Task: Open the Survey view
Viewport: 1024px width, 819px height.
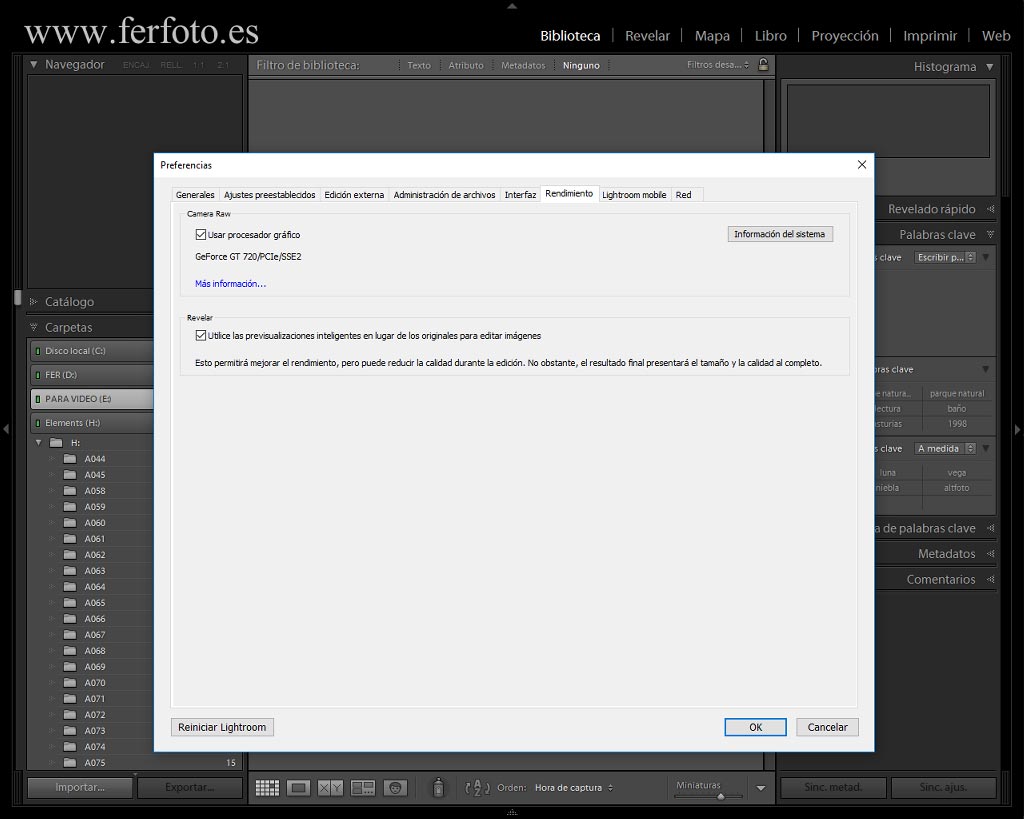Action: (362, 788)
